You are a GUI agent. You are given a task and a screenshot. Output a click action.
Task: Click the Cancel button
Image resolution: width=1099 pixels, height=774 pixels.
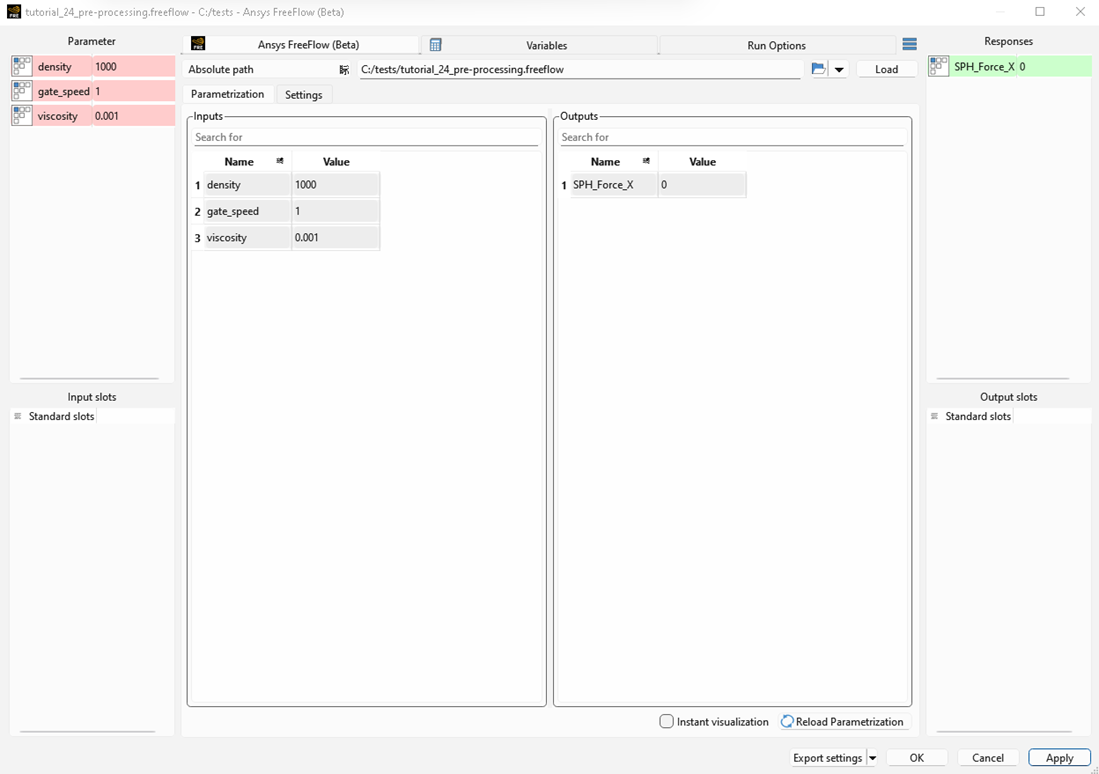(988, 758)
